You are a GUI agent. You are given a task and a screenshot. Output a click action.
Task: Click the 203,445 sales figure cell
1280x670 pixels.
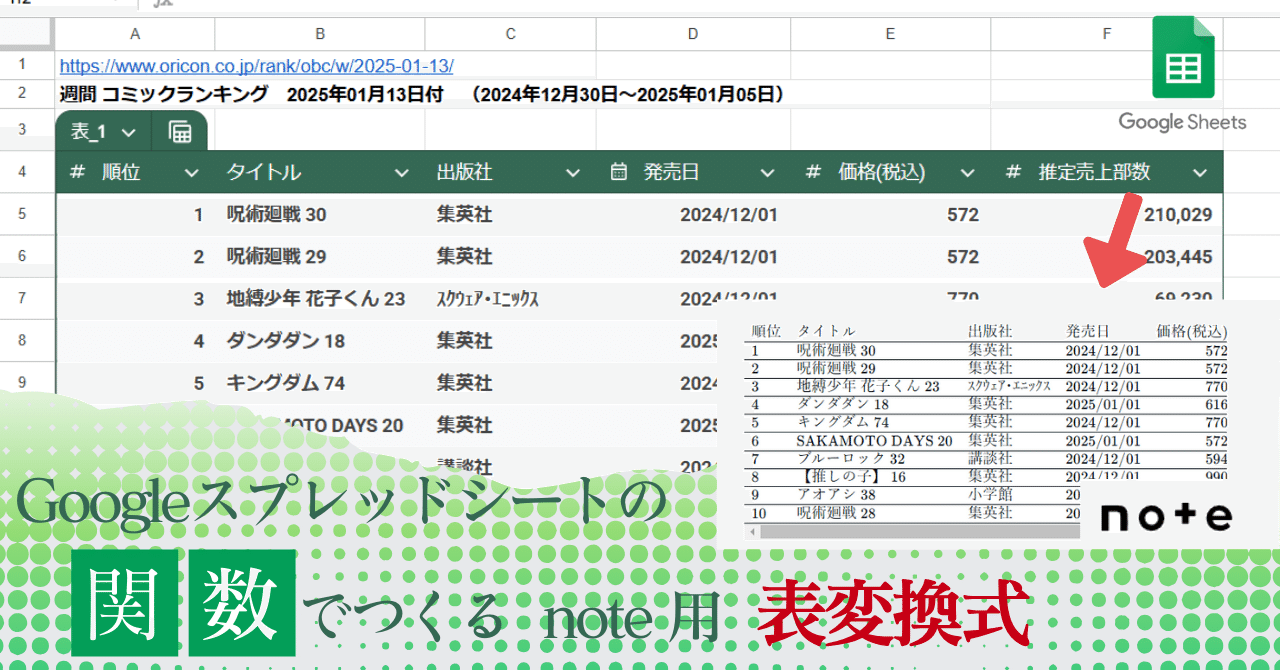[x=1178, y=257]
